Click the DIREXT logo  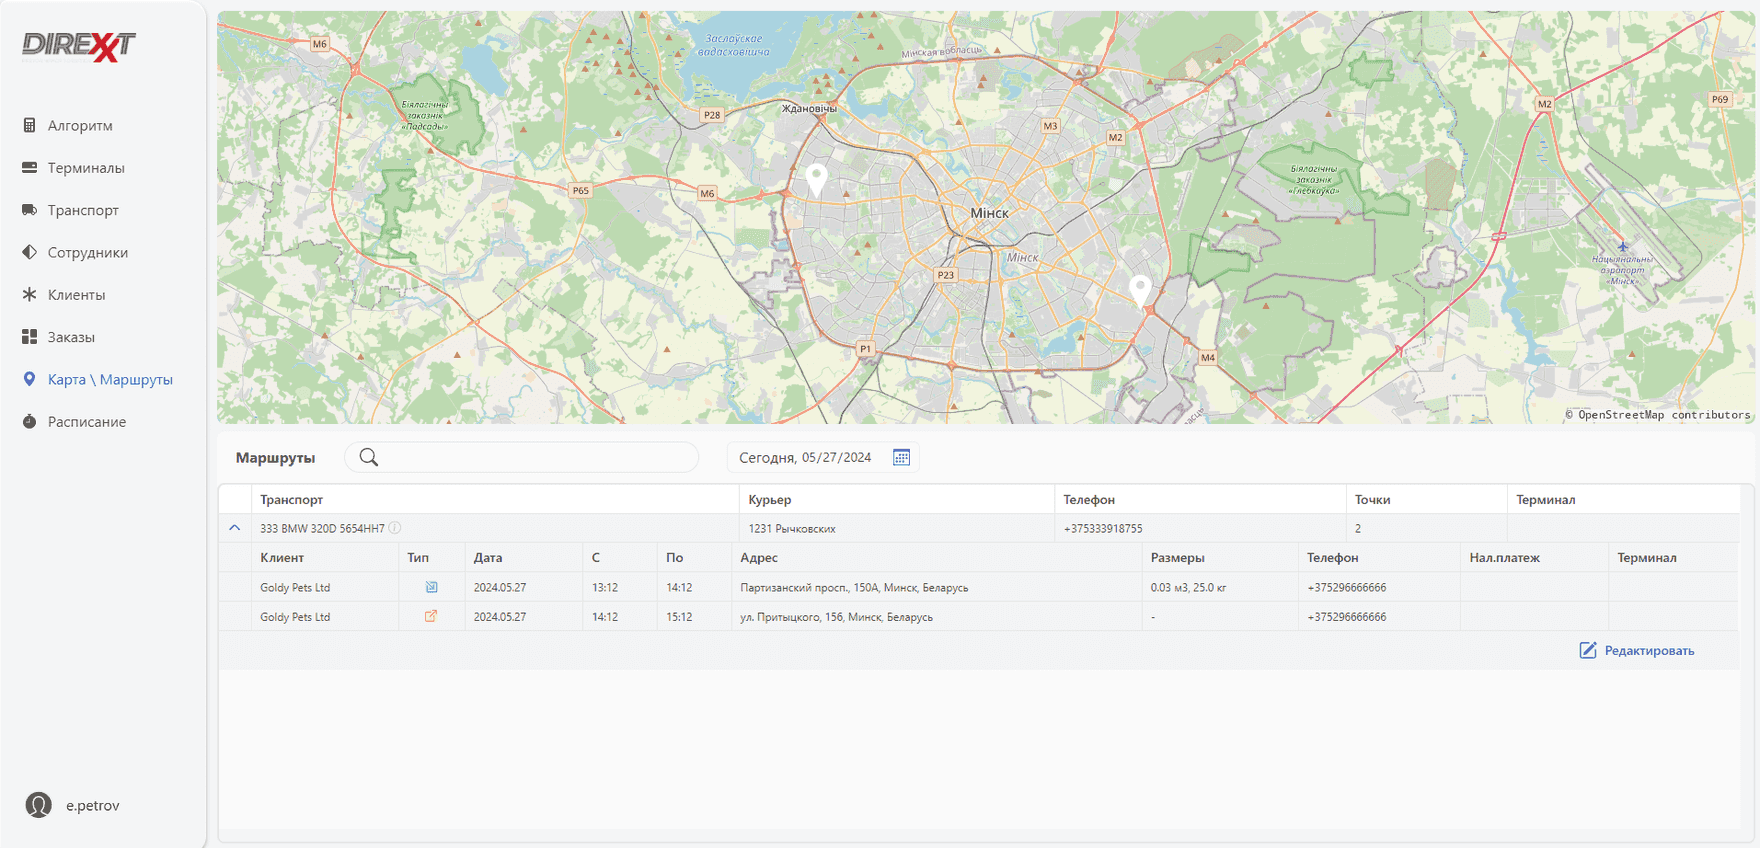point(79,46)
